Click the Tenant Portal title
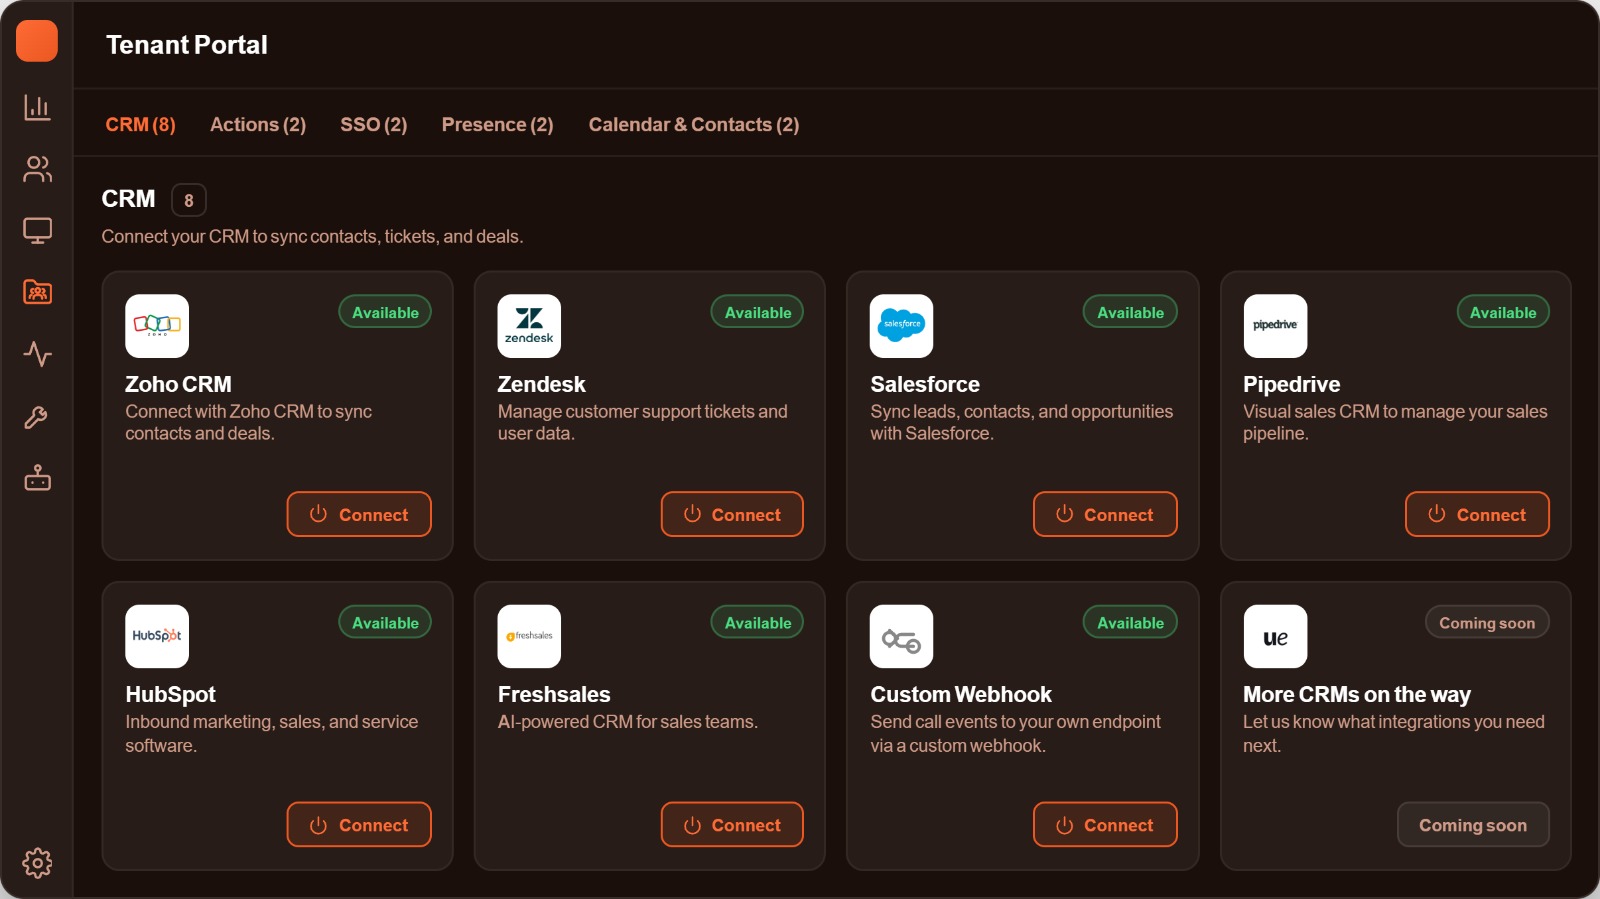This screenshot has width=1600, height=899. (x=187, y=45)
